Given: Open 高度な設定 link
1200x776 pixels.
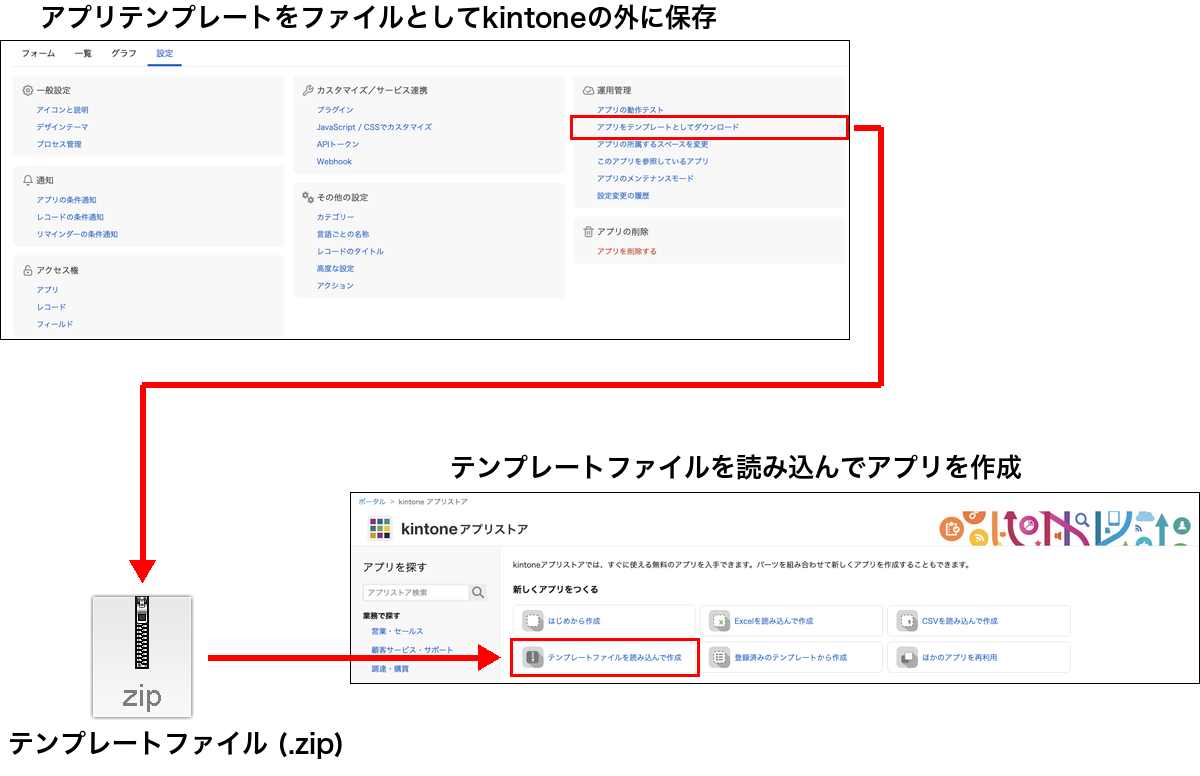Looking at the screenshot, I should pos(335,268).
